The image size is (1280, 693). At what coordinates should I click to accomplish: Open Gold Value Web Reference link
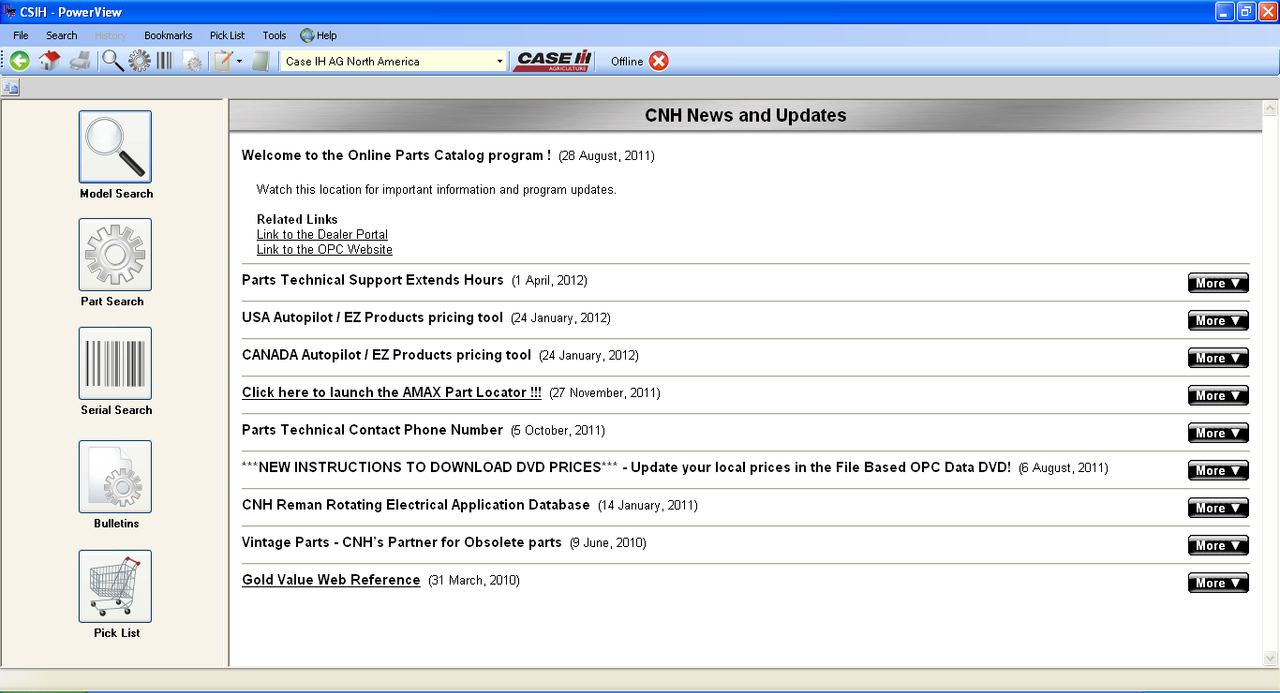coord(331,580)
